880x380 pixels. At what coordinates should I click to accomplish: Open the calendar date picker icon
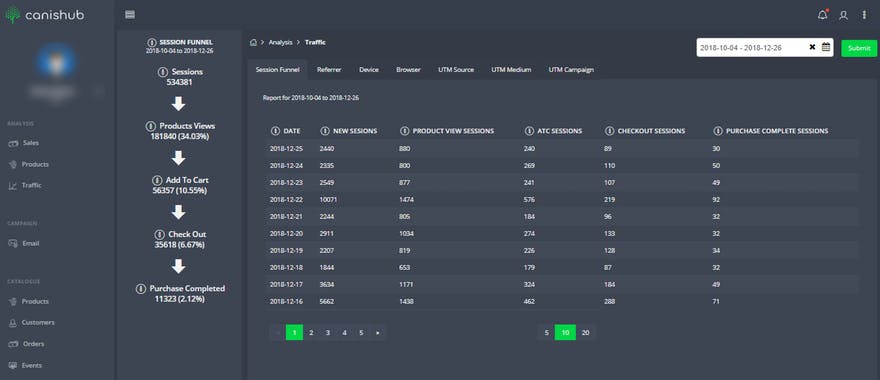(x=826, y=47)
